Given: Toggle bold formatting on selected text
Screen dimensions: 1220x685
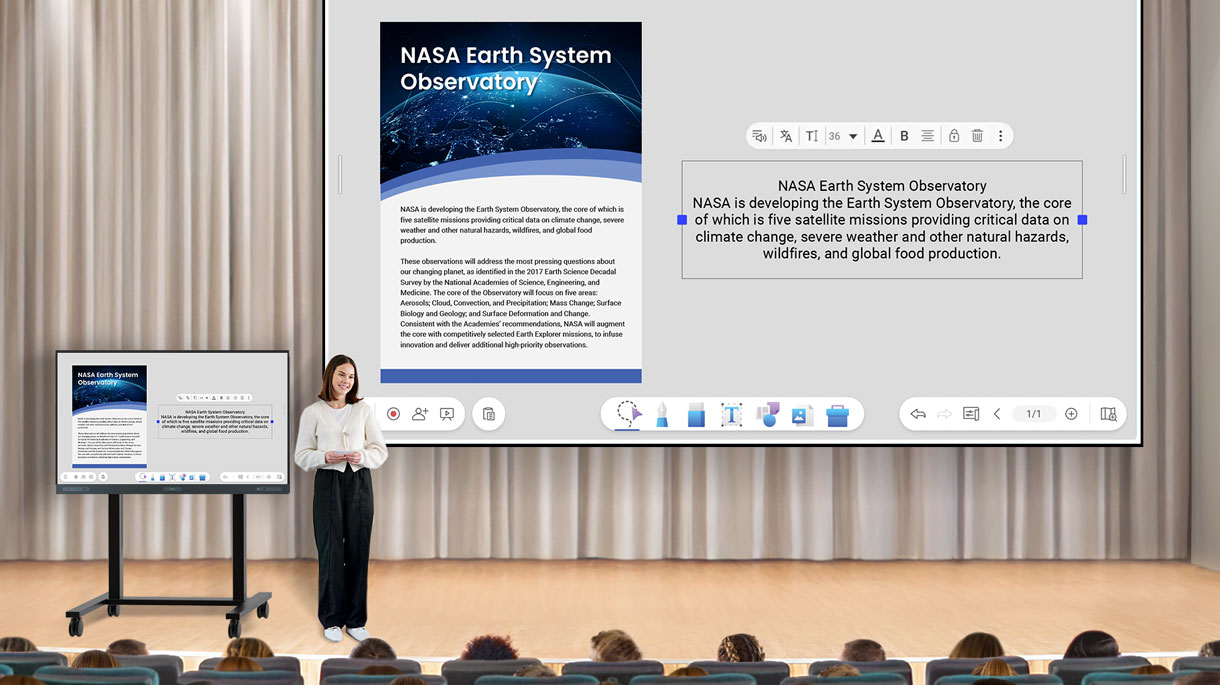Looking at the screenshot, I should [x=904, y=136].
